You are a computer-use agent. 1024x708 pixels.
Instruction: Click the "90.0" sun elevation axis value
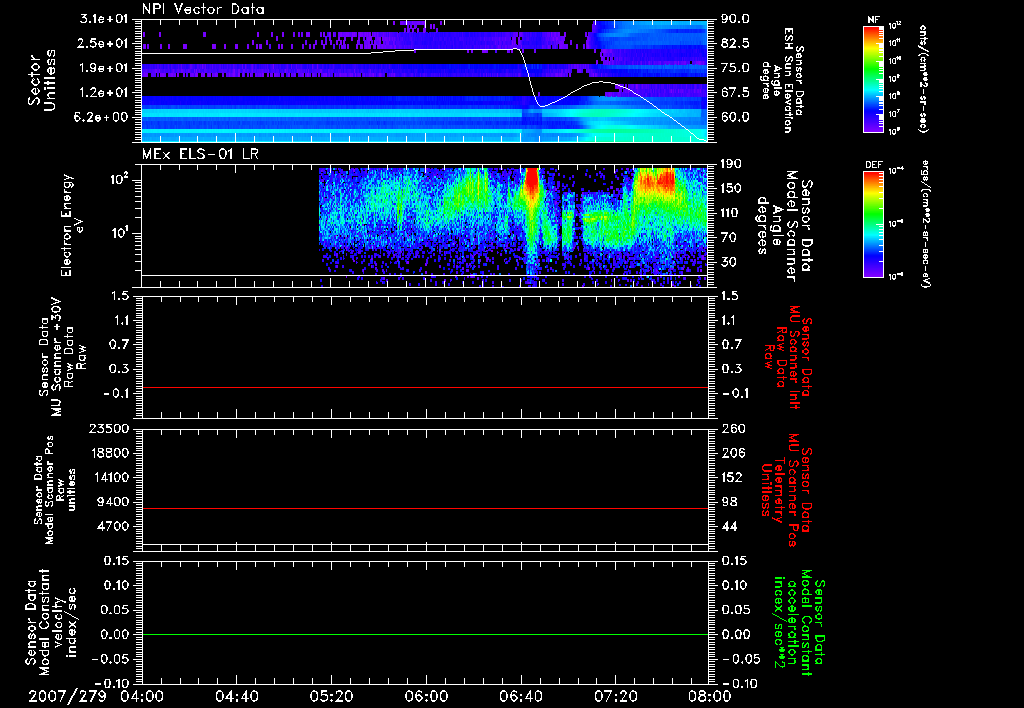(735, 19)
